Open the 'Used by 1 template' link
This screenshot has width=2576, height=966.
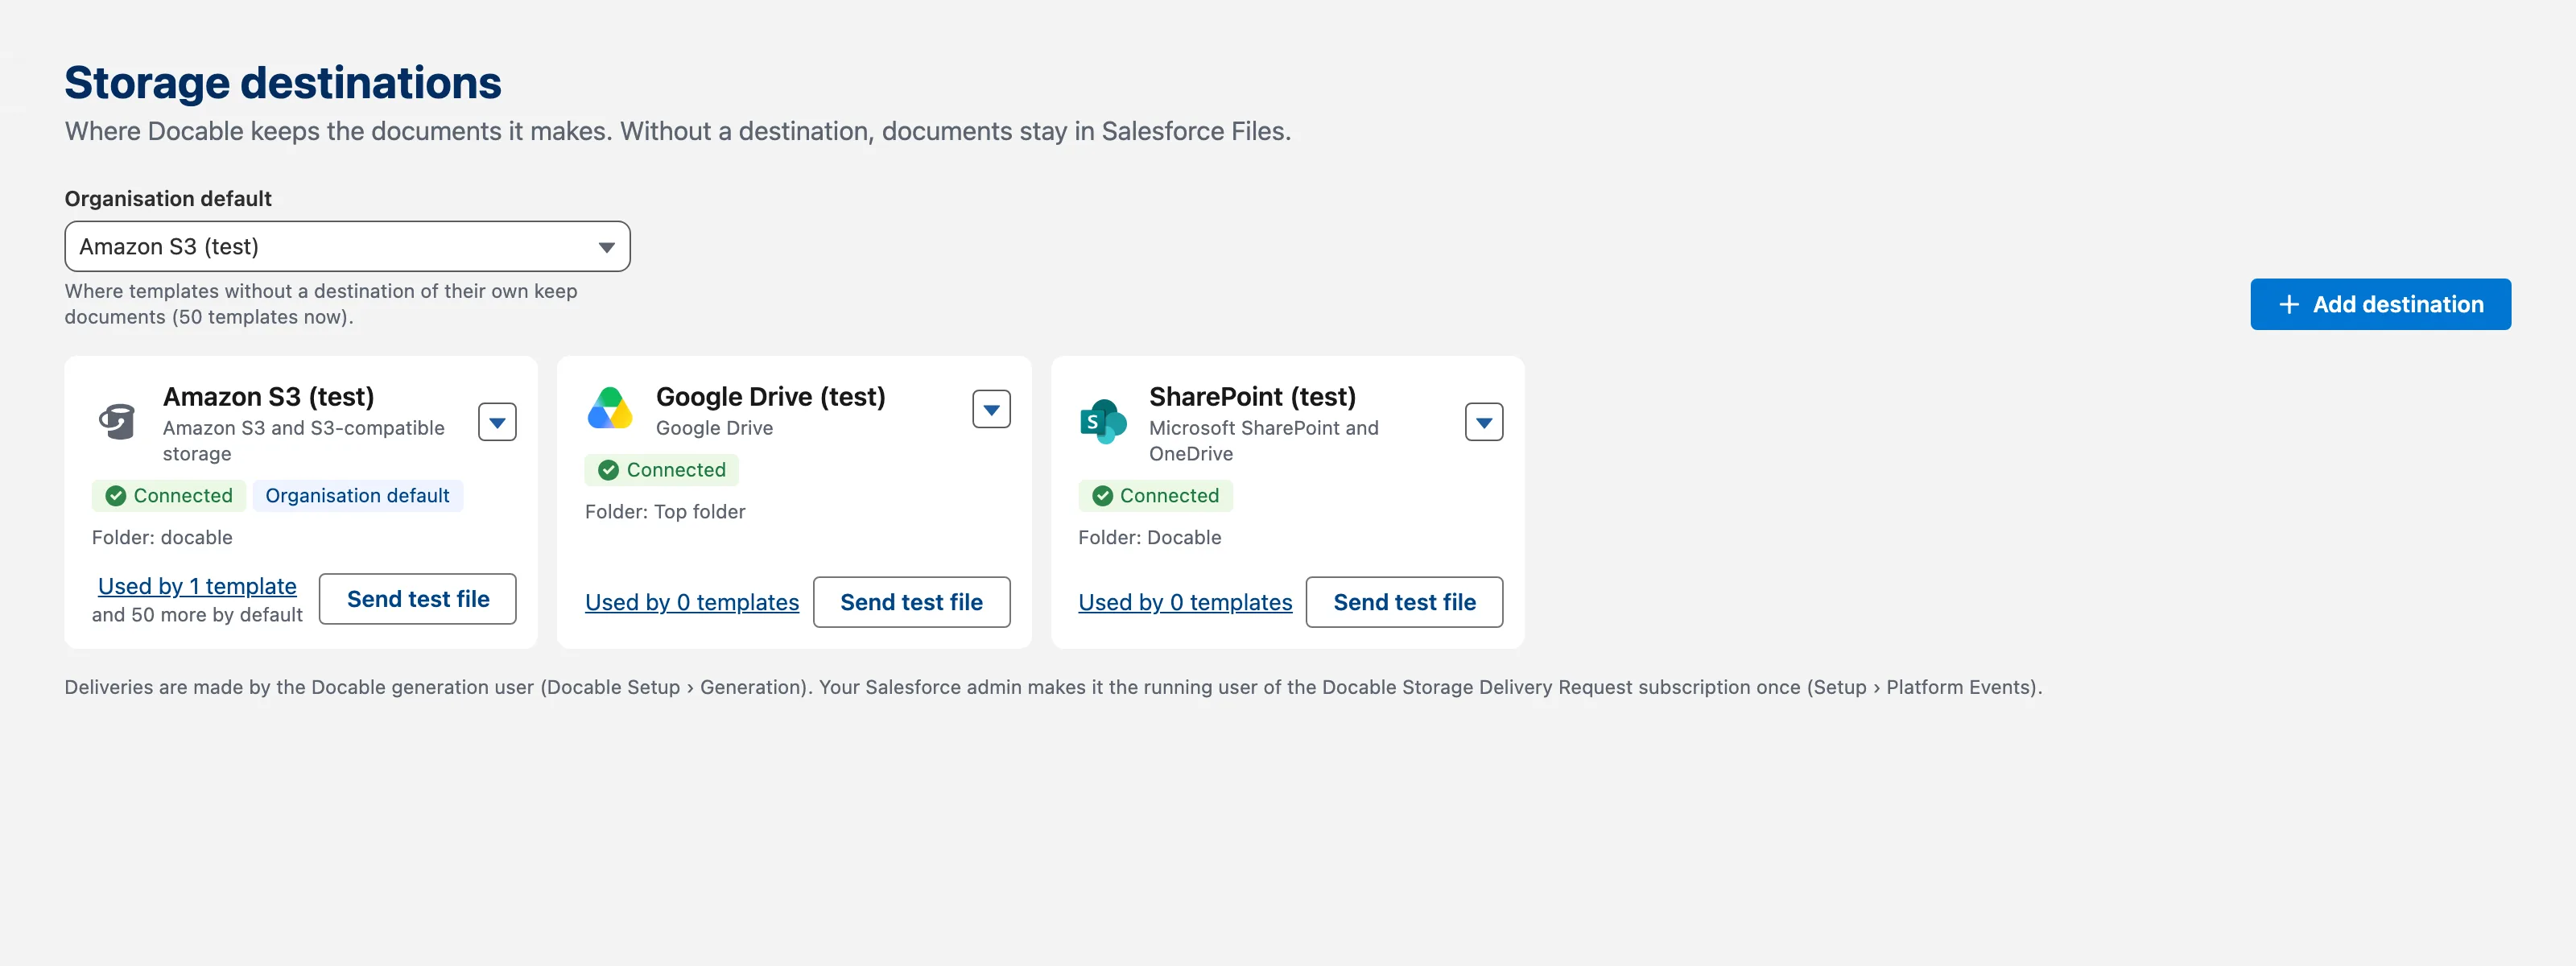click(x=197, y=587)
